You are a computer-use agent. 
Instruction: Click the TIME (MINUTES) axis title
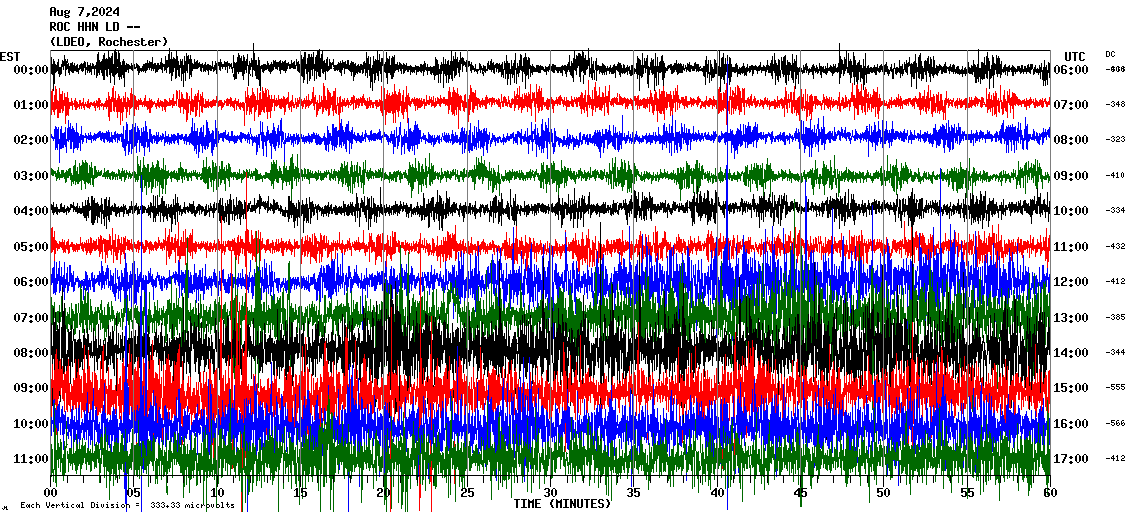562,504
